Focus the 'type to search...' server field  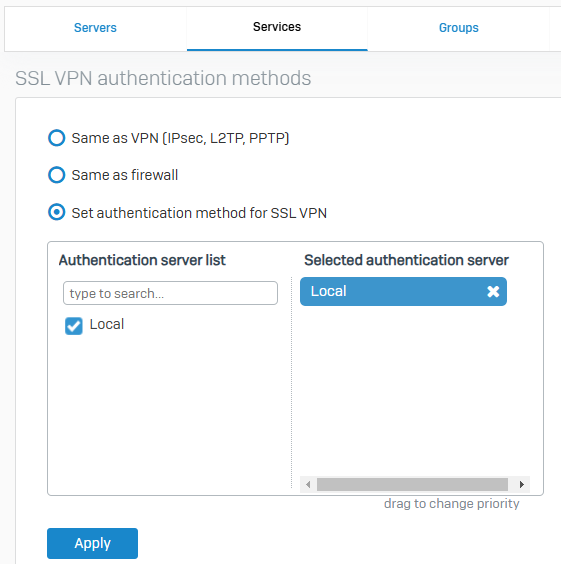coord(170,293)
